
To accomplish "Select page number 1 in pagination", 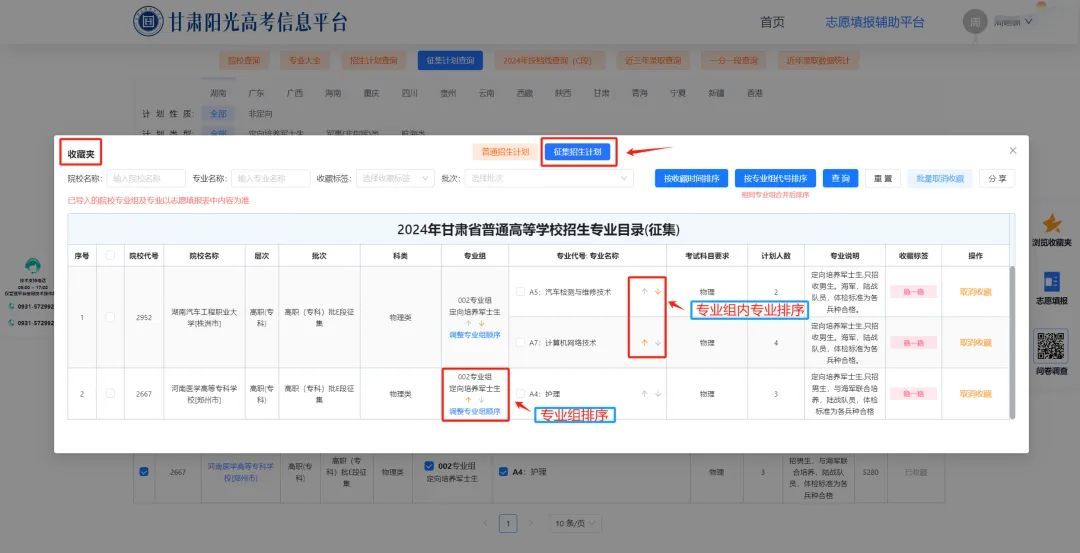I will pos(508,523).
